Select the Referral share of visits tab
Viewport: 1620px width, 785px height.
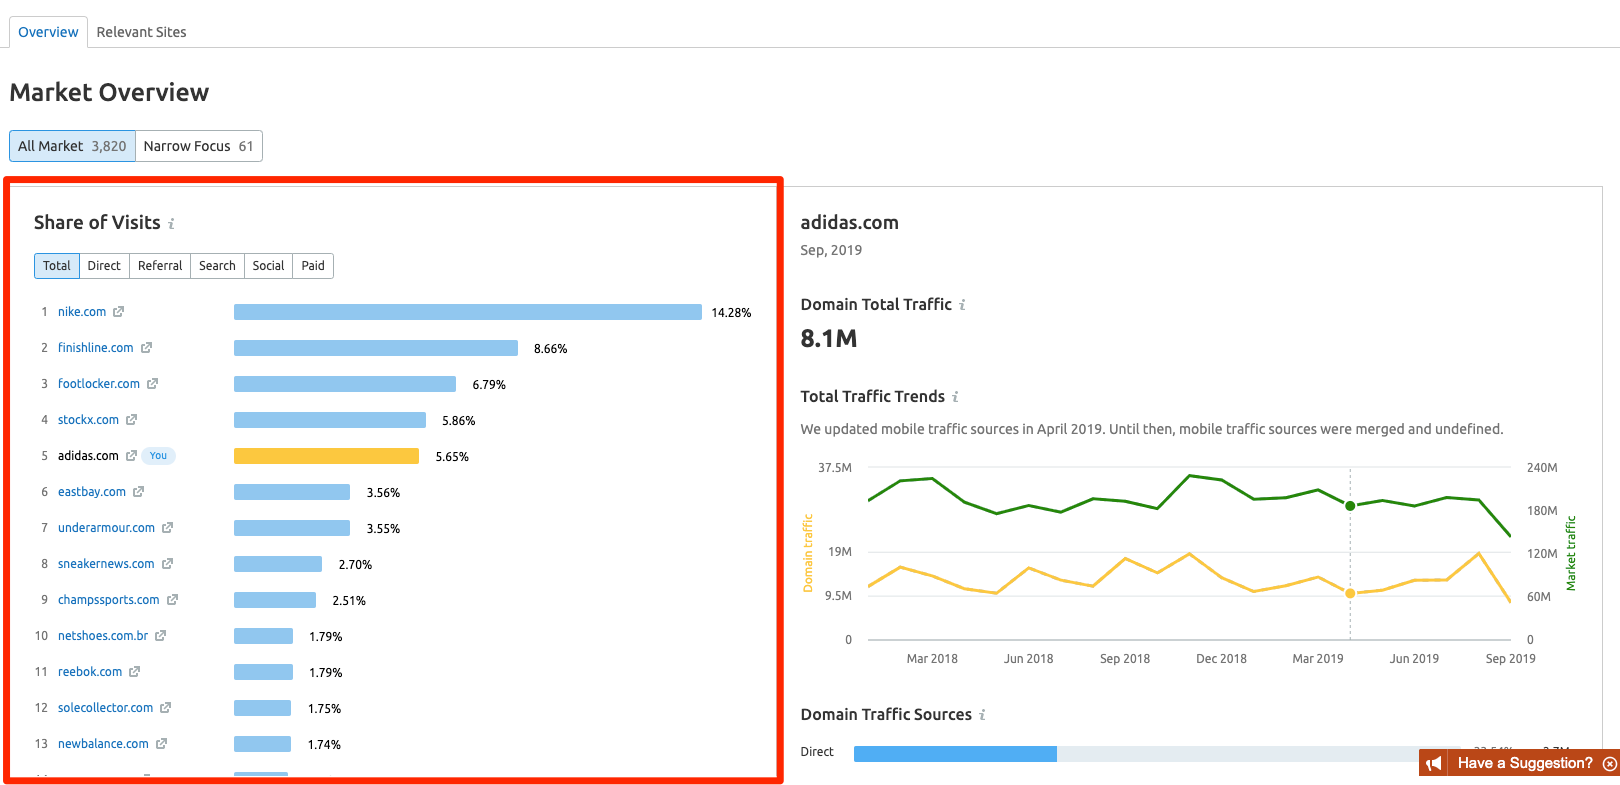coord(160,266)
